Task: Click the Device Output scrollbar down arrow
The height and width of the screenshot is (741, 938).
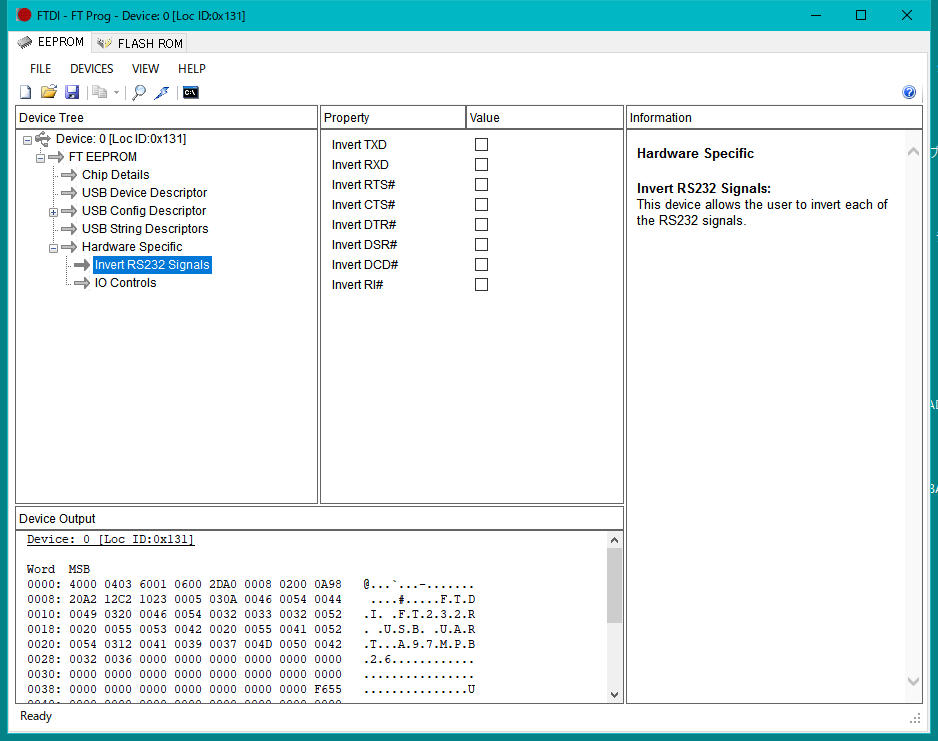Action: point(614,694)
